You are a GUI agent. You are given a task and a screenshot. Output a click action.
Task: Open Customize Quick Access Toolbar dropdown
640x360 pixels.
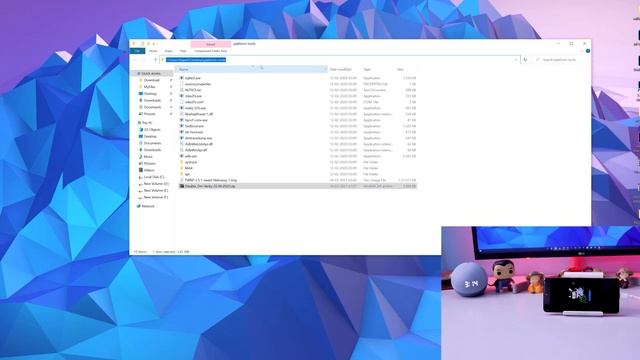[x=154, y=44]
